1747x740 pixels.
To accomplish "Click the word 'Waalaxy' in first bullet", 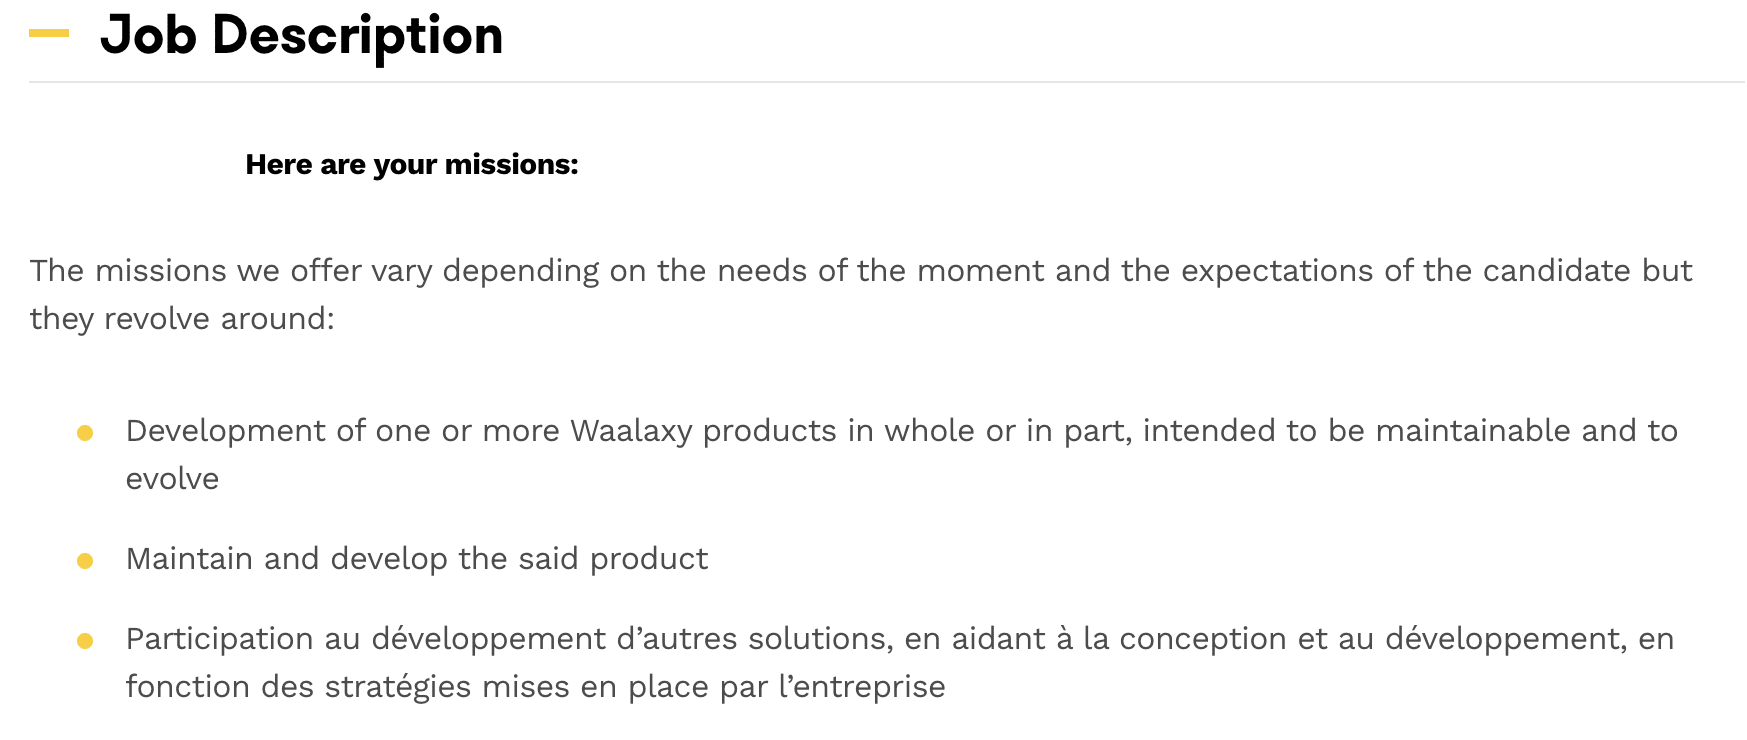I will click(631, 431).
